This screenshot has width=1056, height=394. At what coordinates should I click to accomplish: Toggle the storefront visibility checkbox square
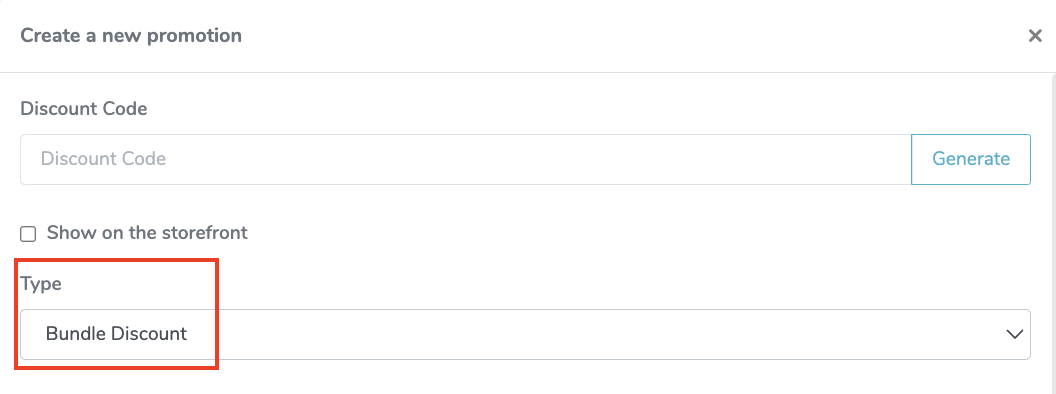(x=28, y=234)
